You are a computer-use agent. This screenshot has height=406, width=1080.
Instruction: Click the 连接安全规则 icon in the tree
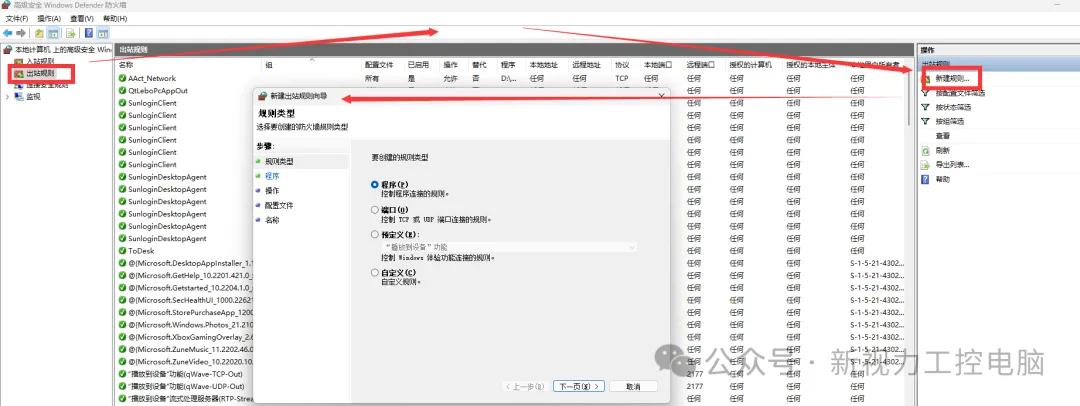tap(19, 85)
